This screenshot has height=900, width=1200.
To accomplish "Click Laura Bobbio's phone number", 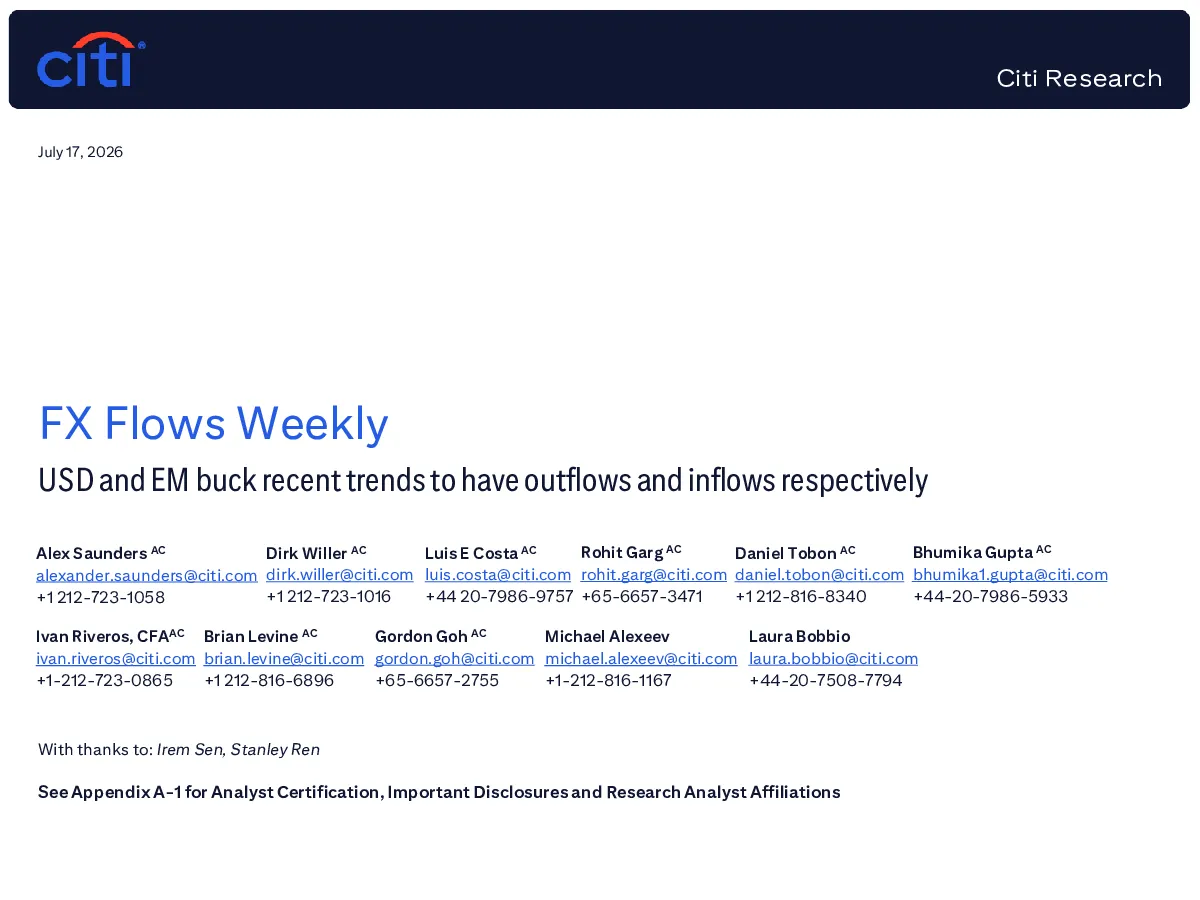I will click(826, 680).
